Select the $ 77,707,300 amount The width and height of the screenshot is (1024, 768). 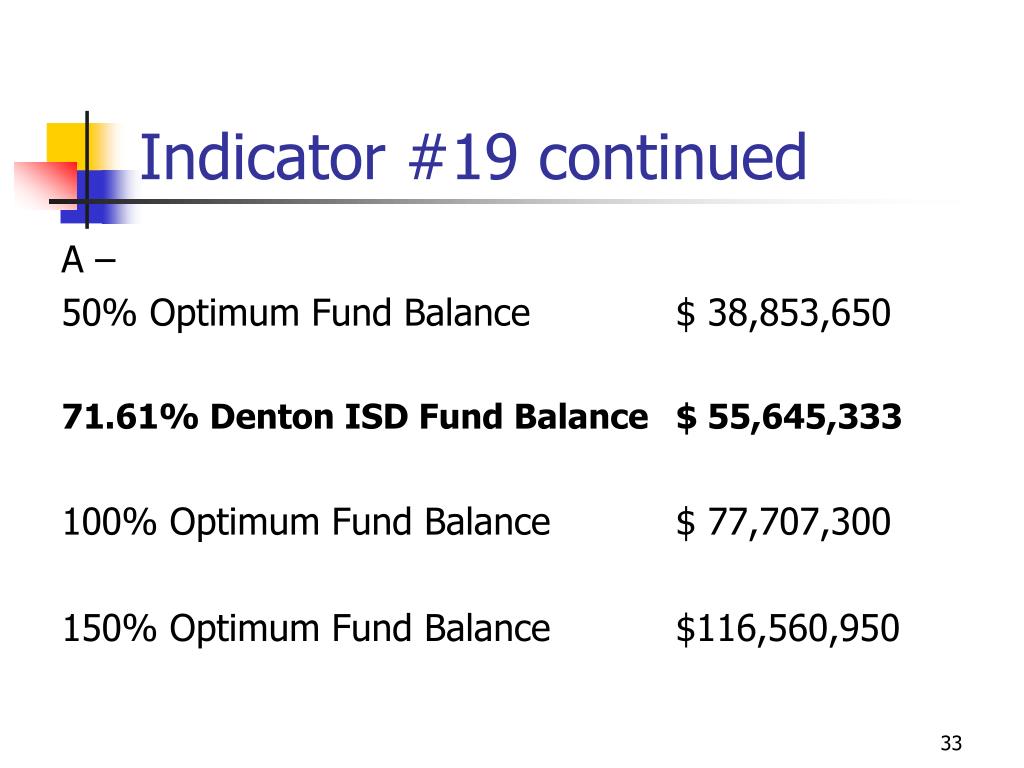point(783,522)
